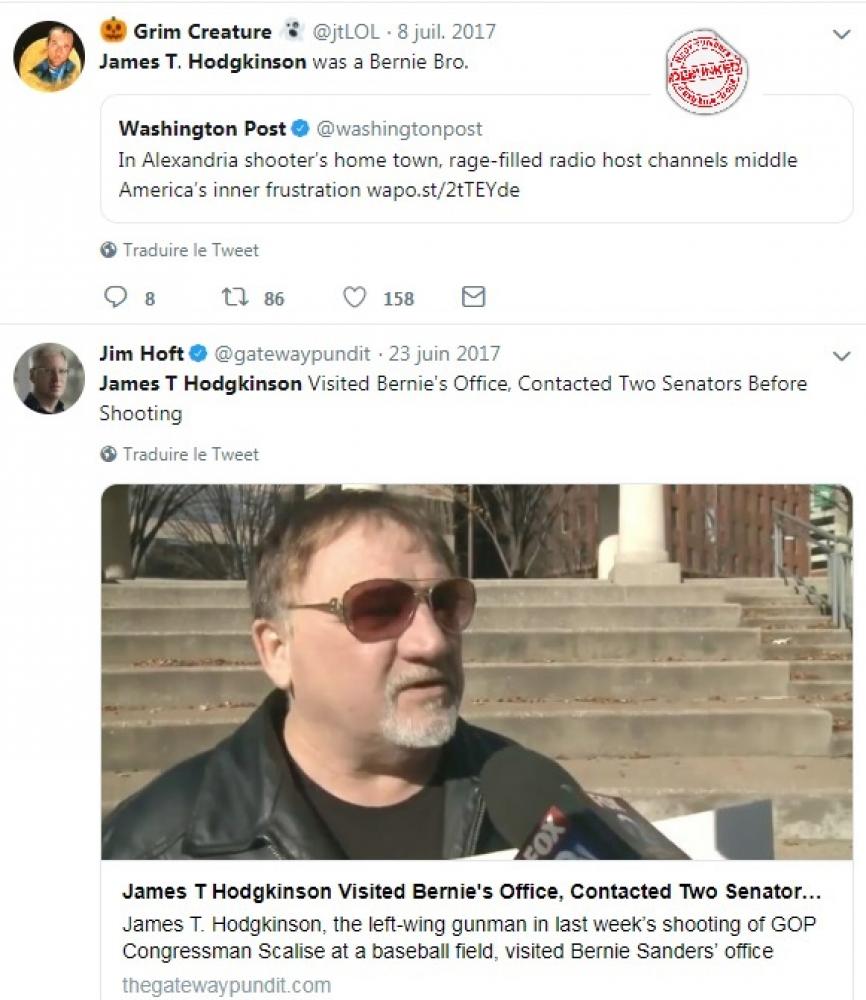866x1000 pixels.
Task: Like the Grim Creature tweet with heart
Action: 354,297
